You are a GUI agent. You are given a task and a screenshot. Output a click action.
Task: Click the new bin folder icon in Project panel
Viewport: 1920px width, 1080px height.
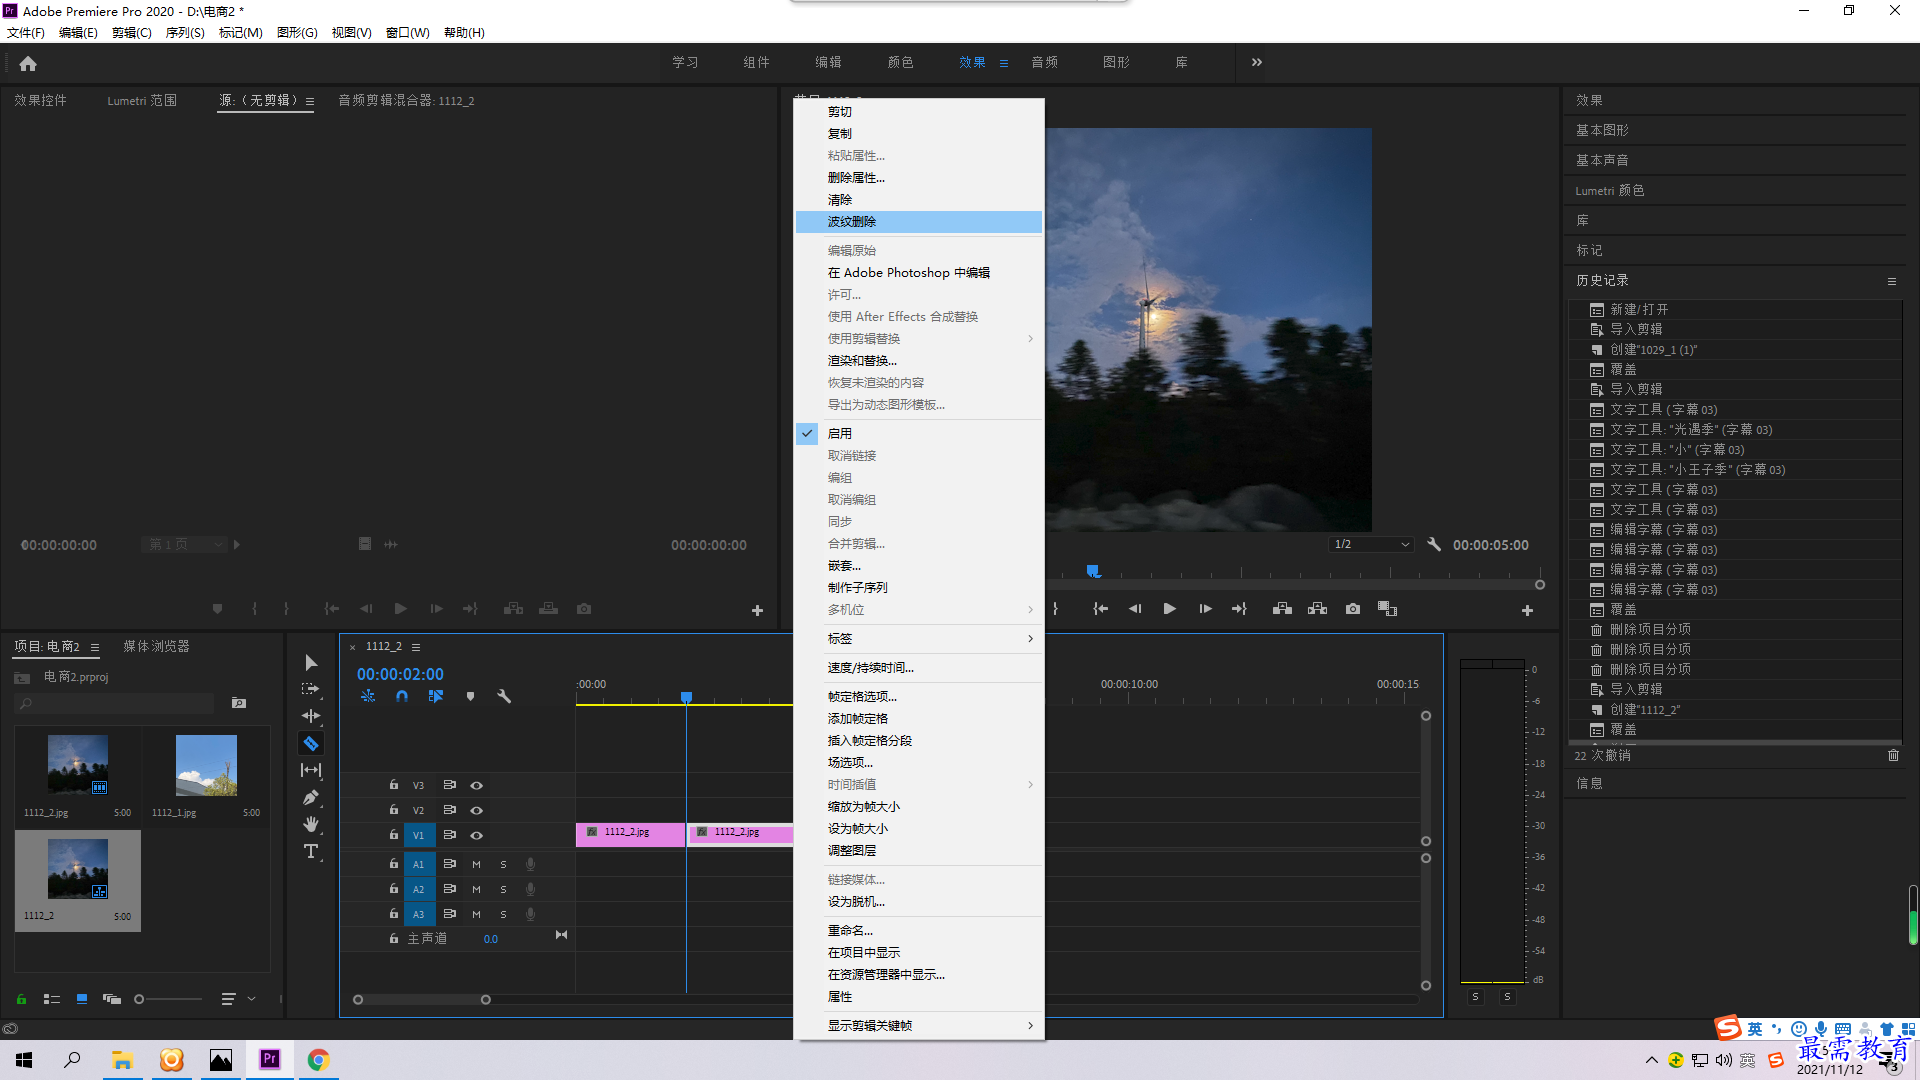239,703
